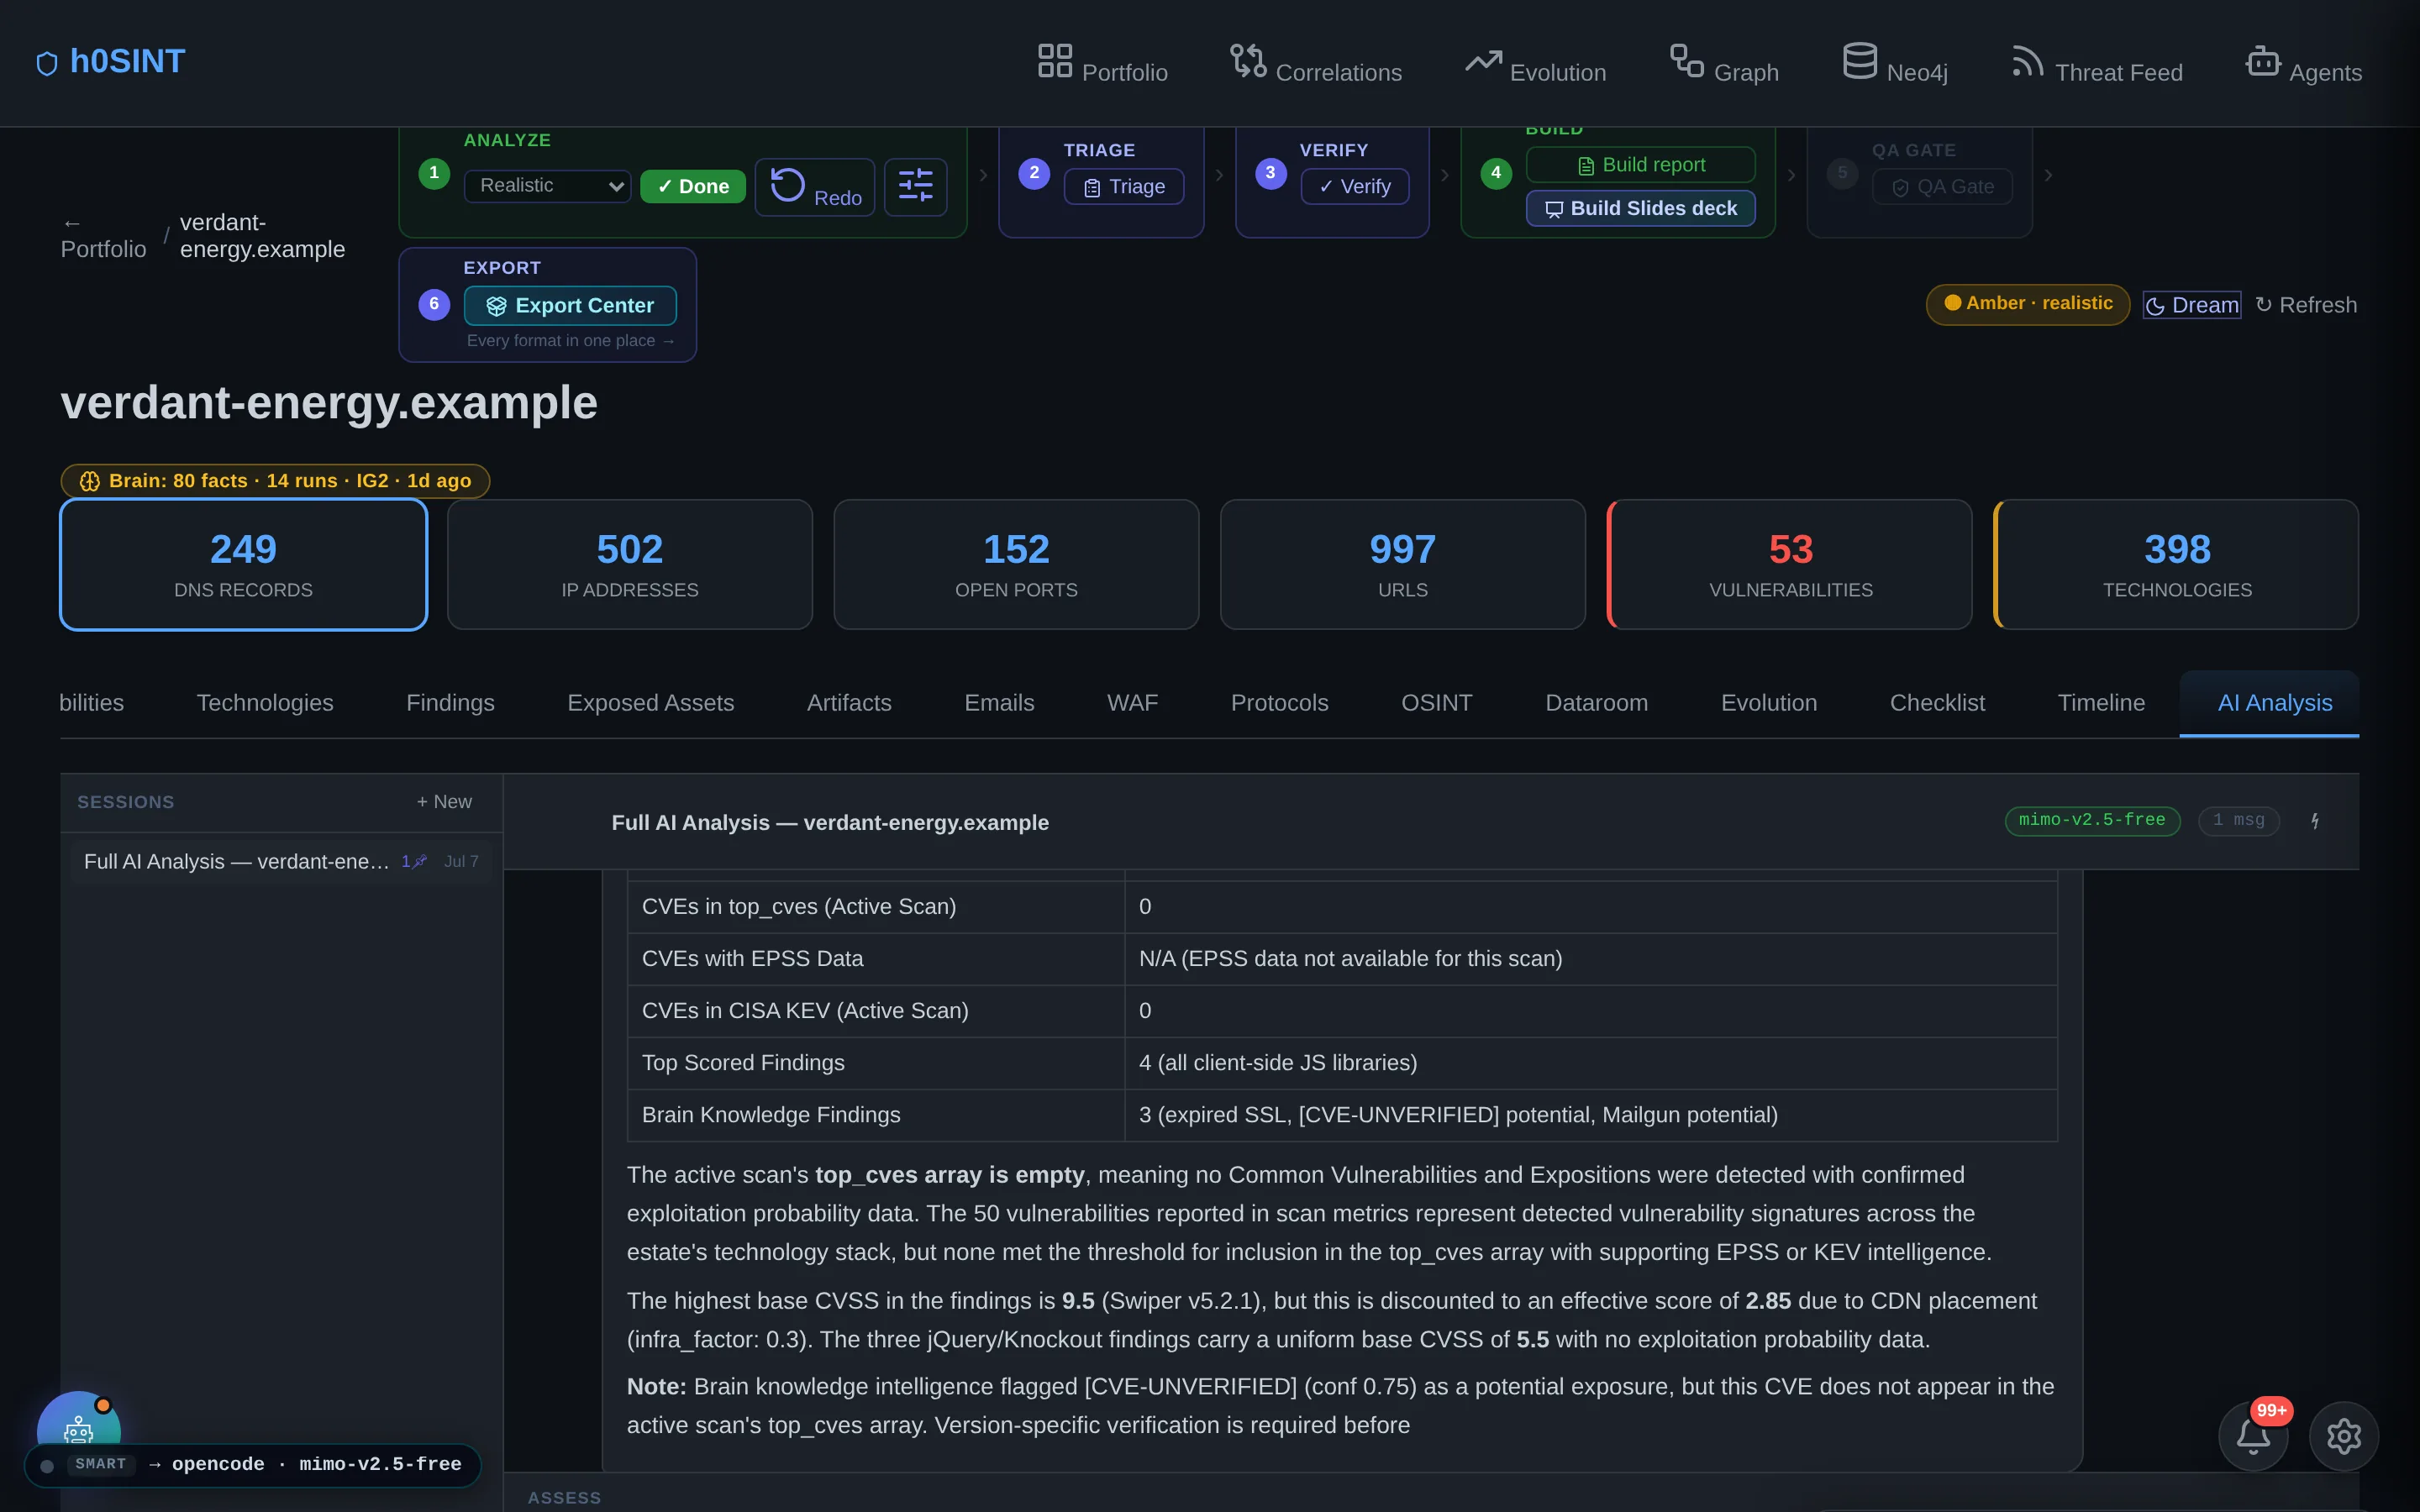
Task: Click the Correlations pull-request icon
Action: (1248, 60)
